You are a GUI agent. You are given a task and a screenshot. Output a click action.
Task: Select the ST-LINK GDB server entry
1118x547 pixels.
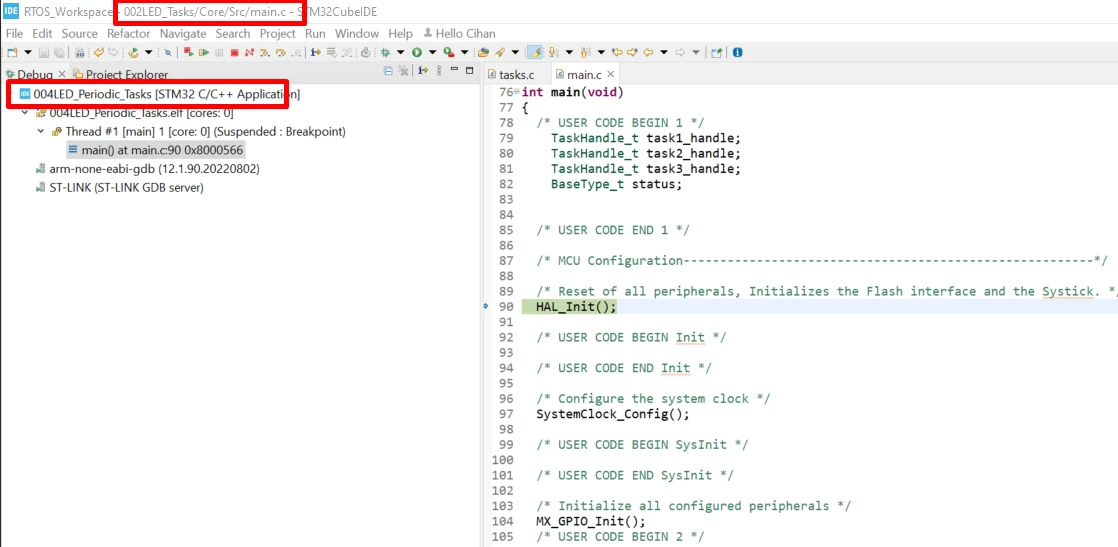120,188
